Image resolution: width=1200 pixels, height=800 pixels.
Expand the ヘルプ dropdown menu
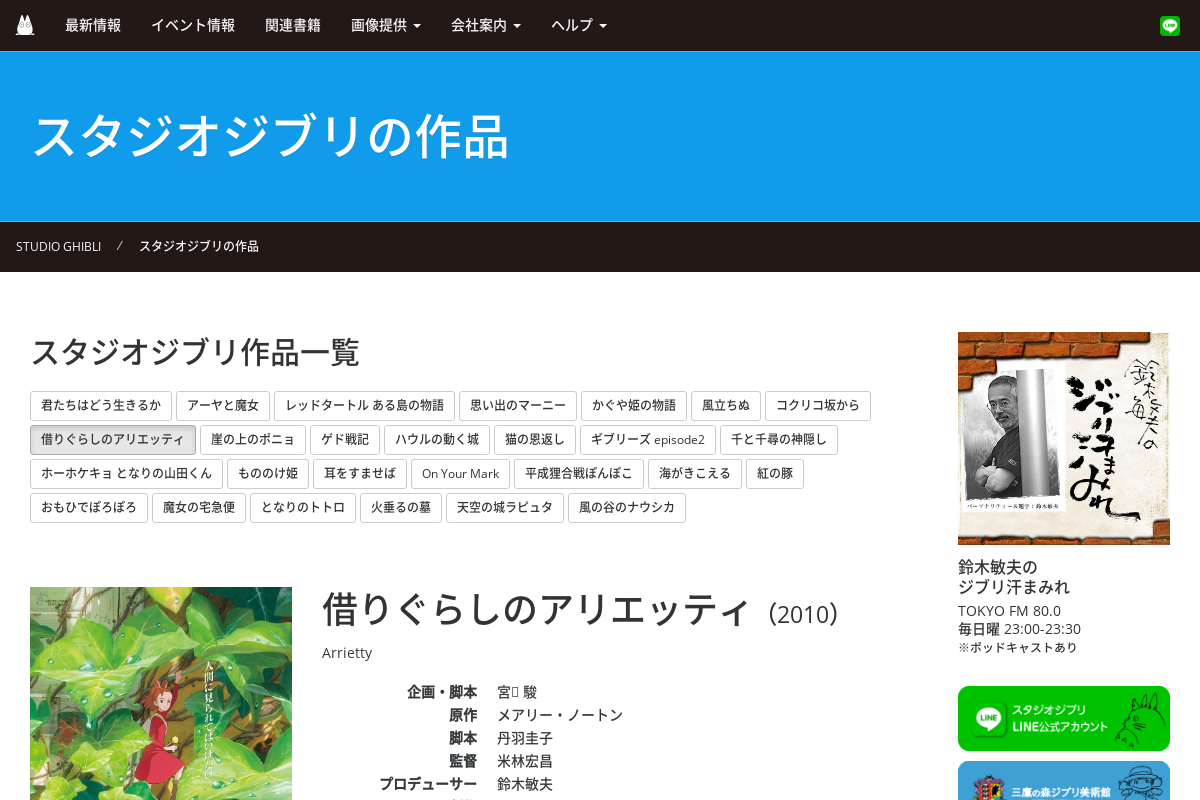(579, 25)
